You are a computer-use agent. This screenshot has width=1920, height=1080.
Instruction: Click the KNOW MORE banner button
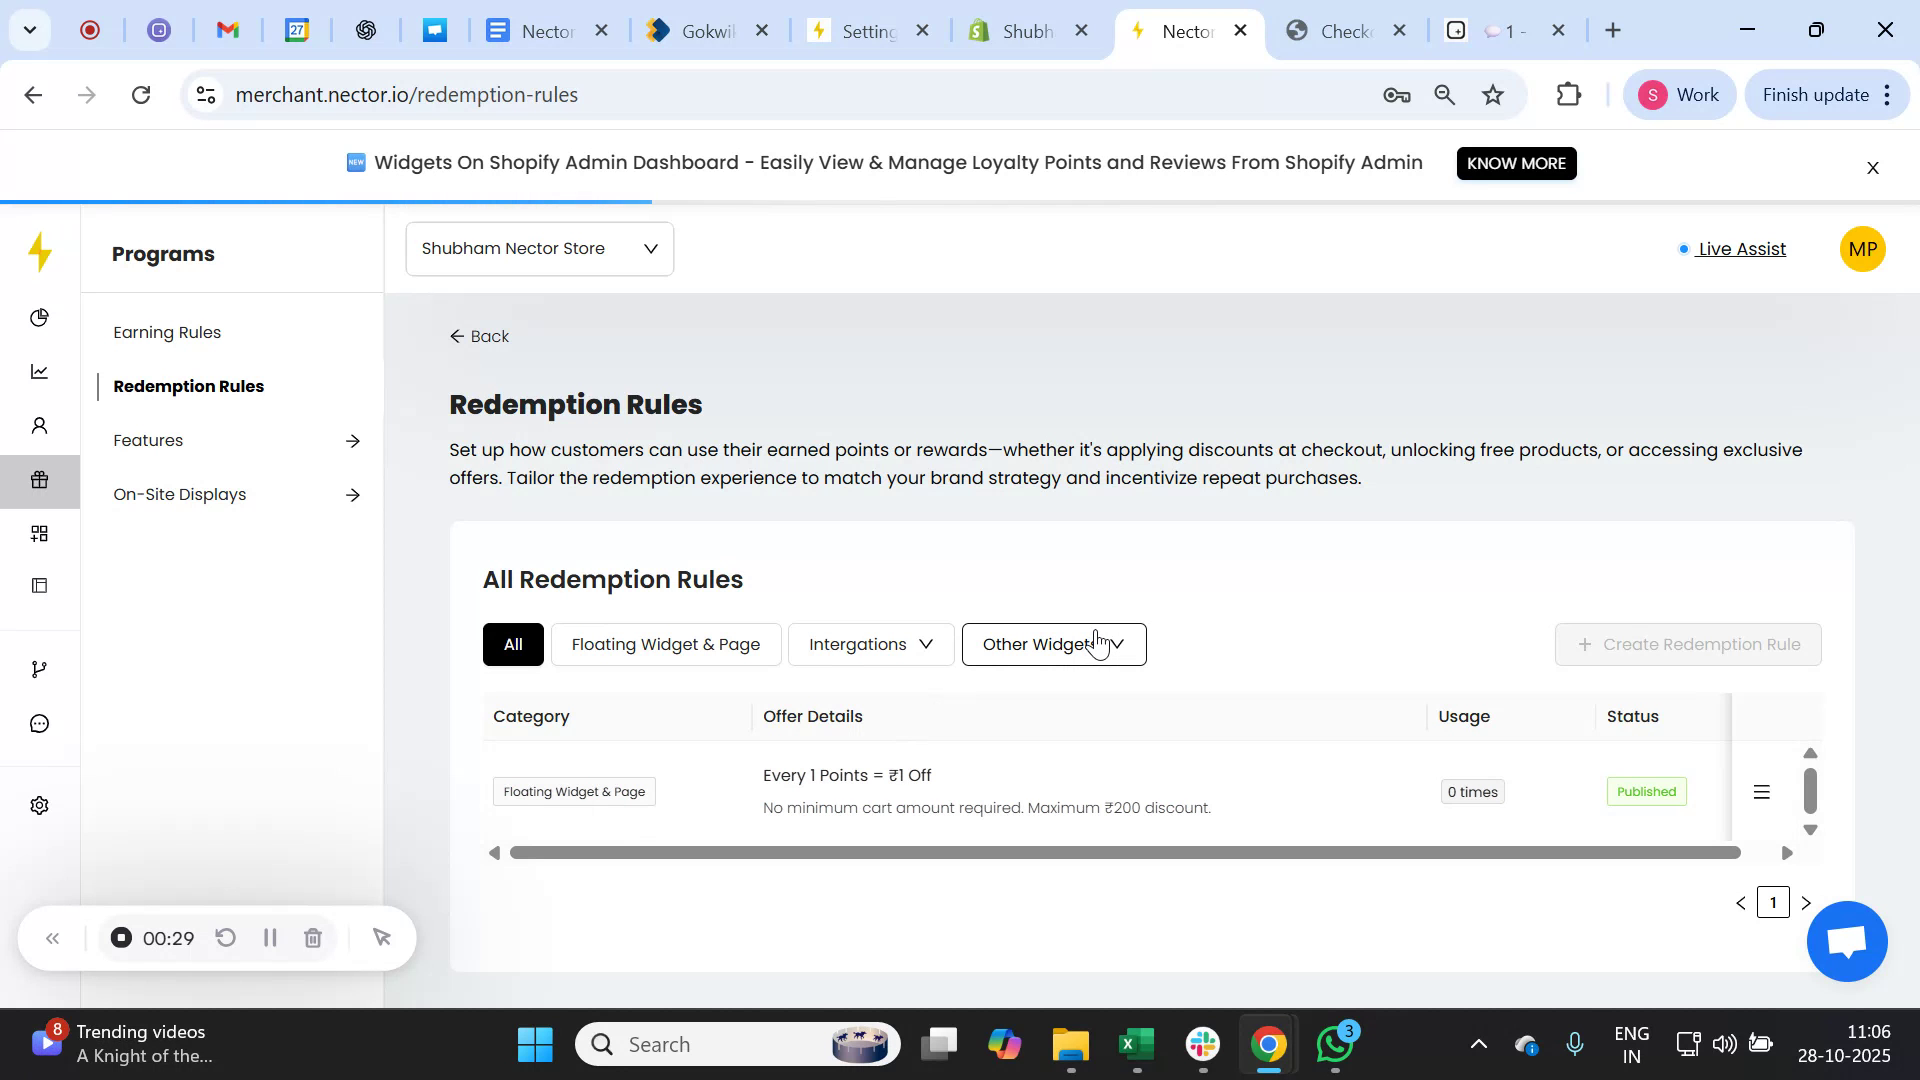(1516, 163)
